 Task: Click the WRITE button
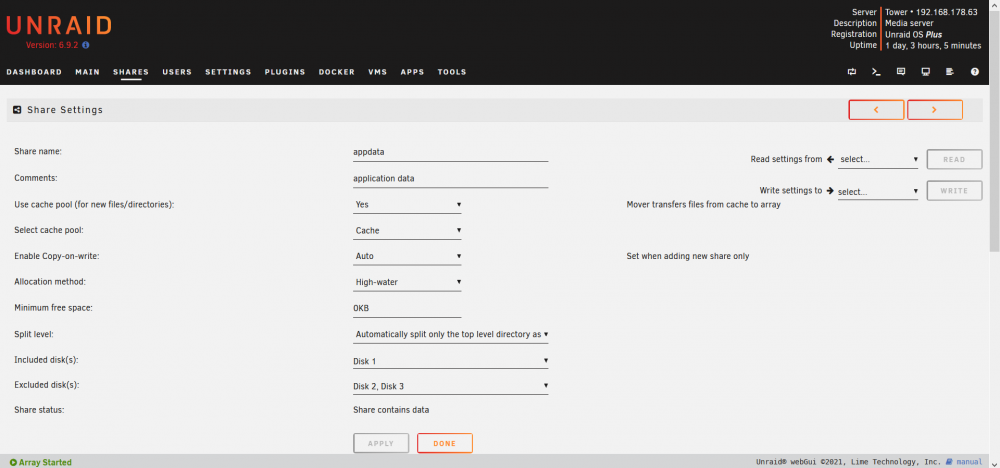pos(954,191)
